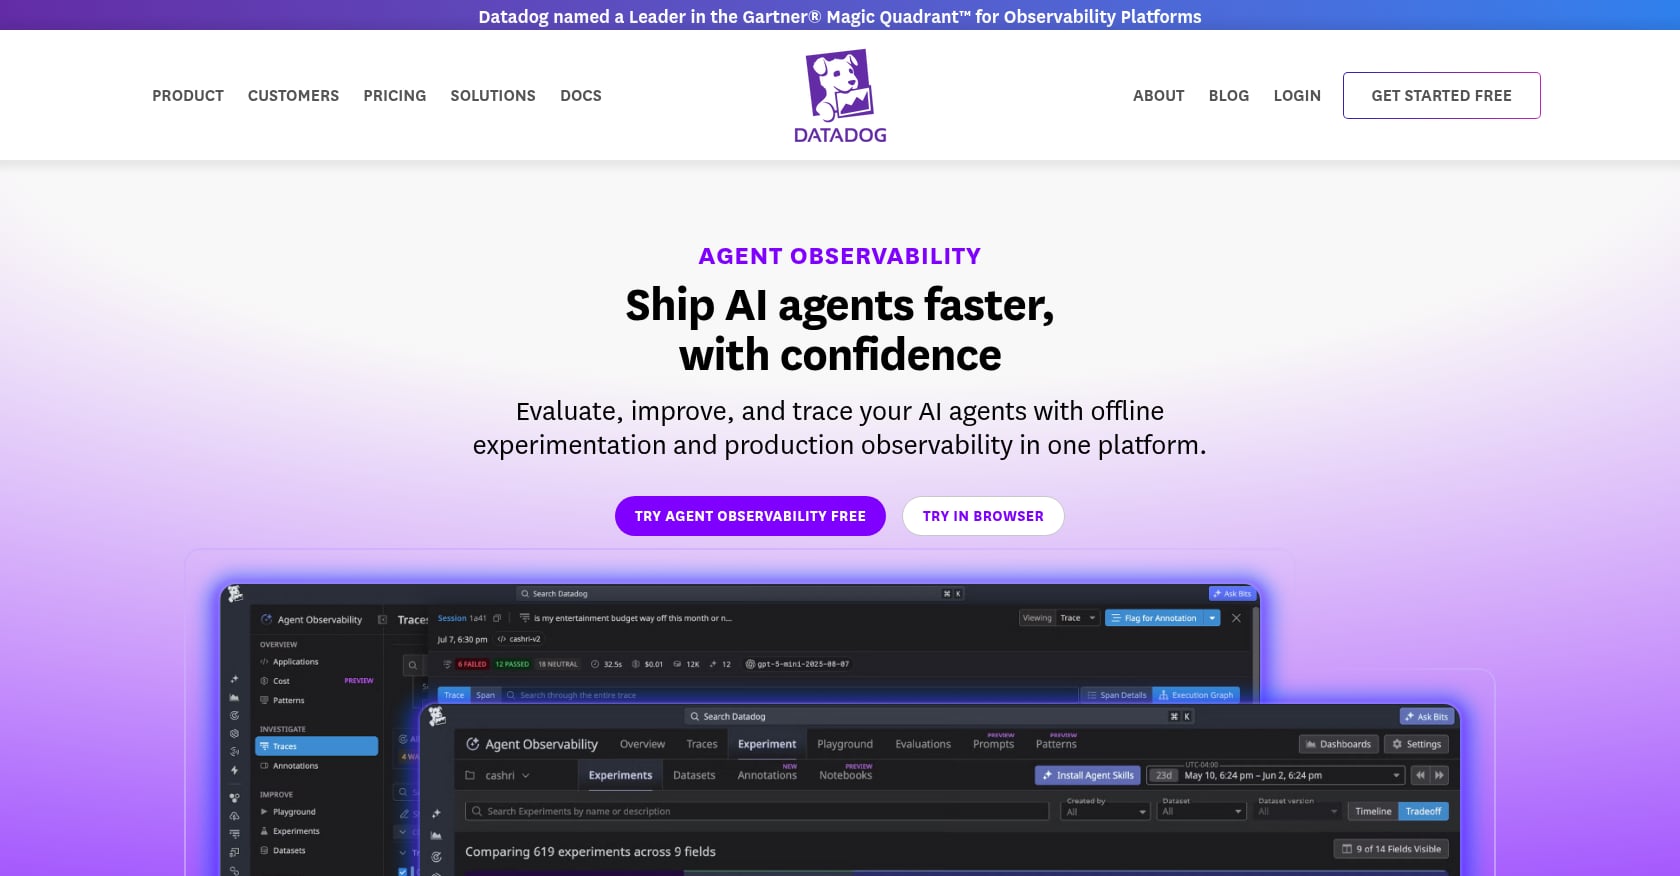Click TRY AGENT OBSERVABILITY FREE

point(750,516)
